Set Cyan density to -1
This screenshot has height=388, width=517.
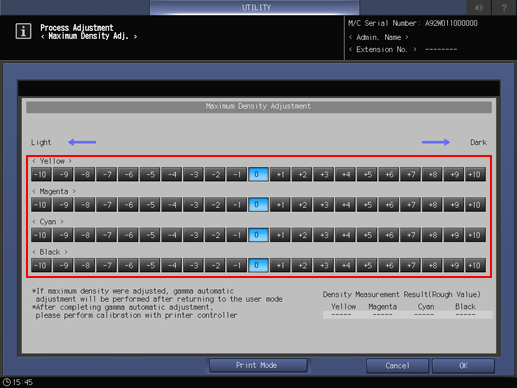[237, 235]
